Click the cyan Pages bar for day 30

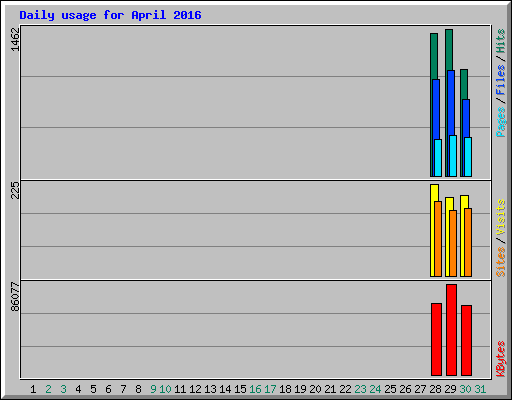(x=468, y=157)
